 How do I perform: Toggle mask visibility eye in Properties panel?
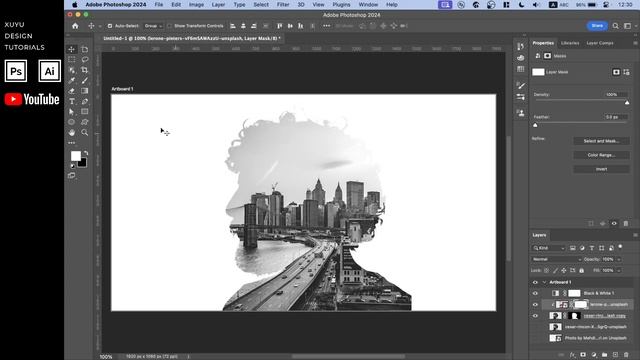(614, 224)
